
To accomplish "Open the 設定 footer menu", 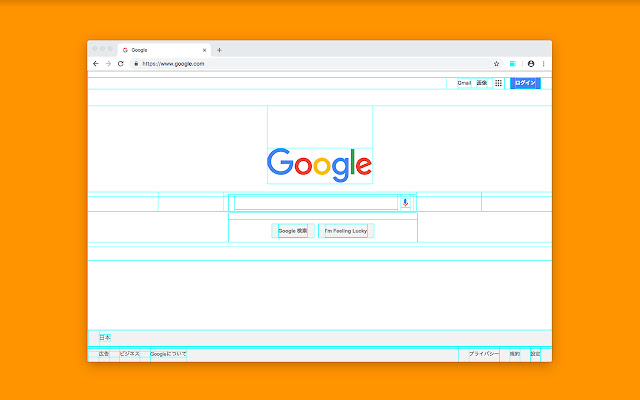I will pyautogui.click(x=535, y=354).
